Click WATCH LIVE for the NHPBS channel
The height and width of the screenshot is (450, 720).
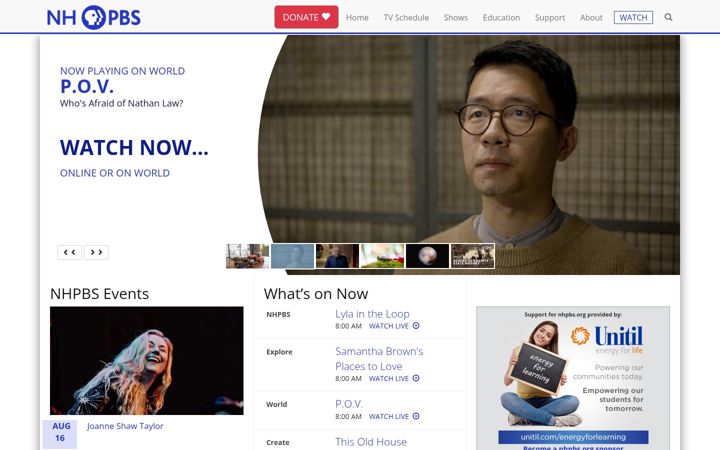(388, 326)
